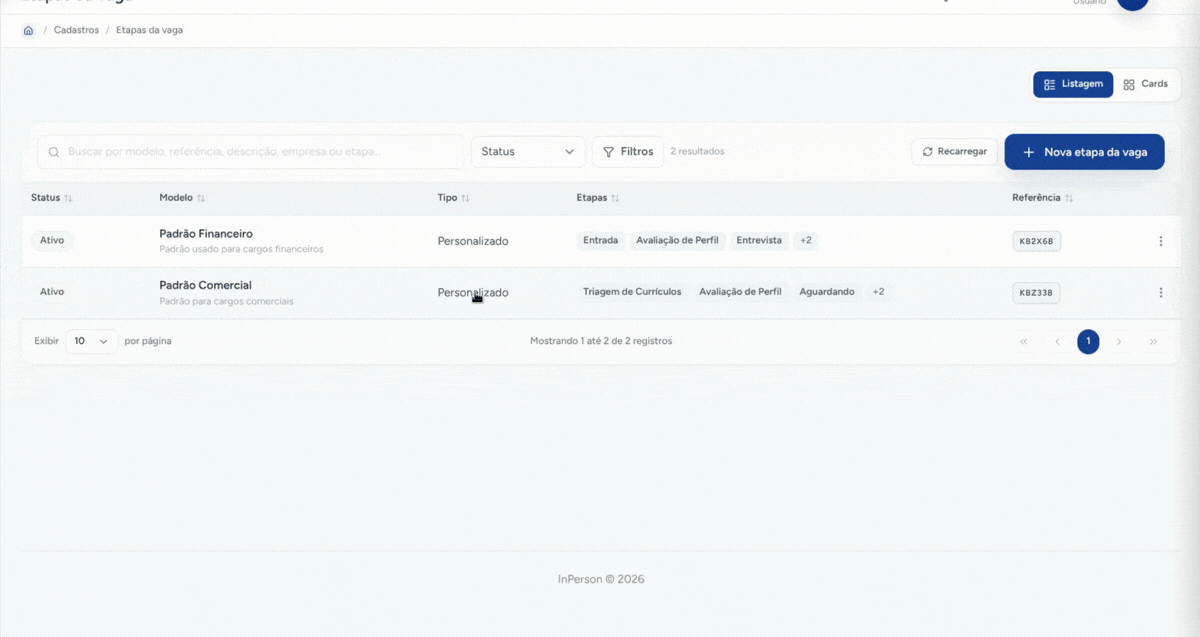Click the Entrada stage tag
Viewport: 1200px width, 637px height.
pyautogui.click(x=601, y=241)
